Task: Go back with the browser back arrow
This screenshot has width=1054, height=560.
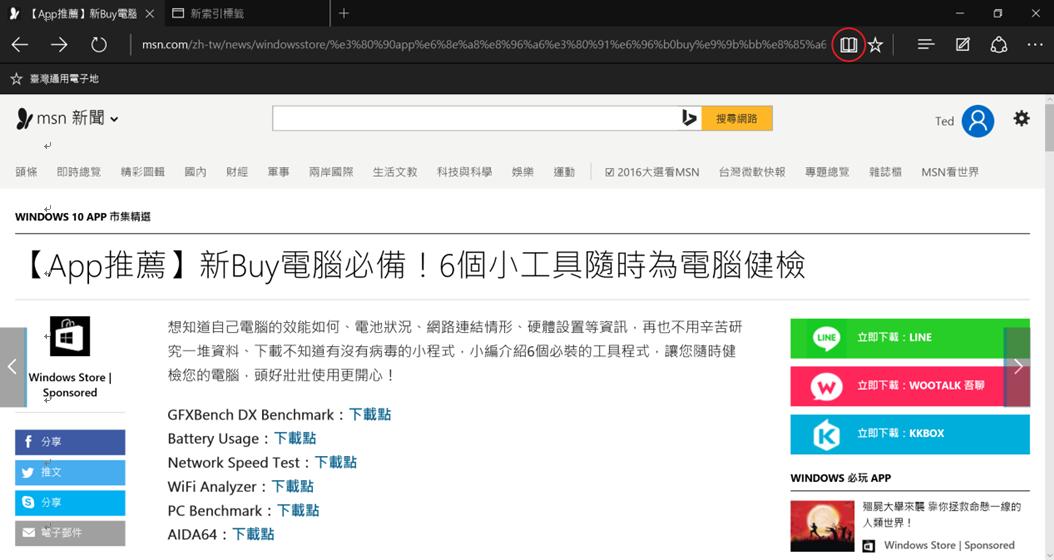Action: [20, 45]
